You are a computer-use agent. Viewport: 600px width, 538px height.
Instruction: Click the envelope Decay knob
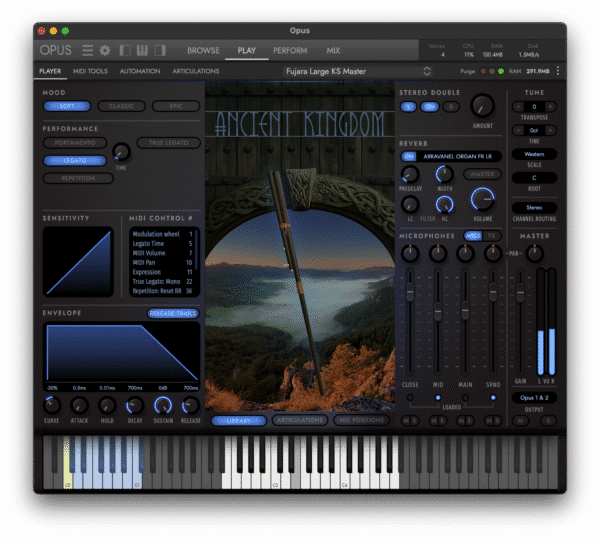135,406
